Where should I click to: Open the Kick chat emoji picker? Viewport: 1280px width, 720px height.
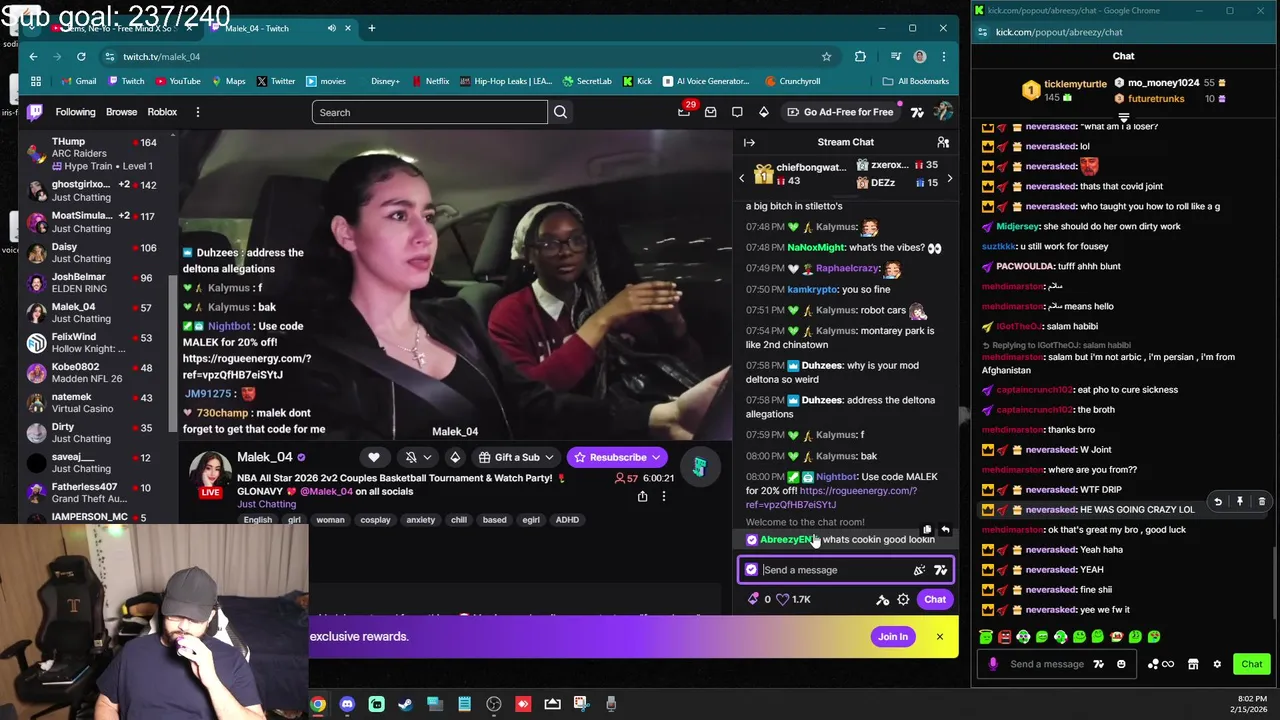1121,664
